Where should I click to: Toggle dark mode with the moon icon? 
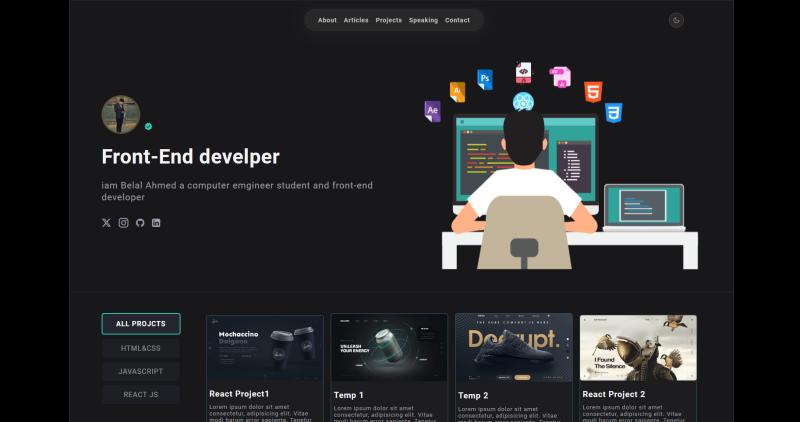pos(676,20)
